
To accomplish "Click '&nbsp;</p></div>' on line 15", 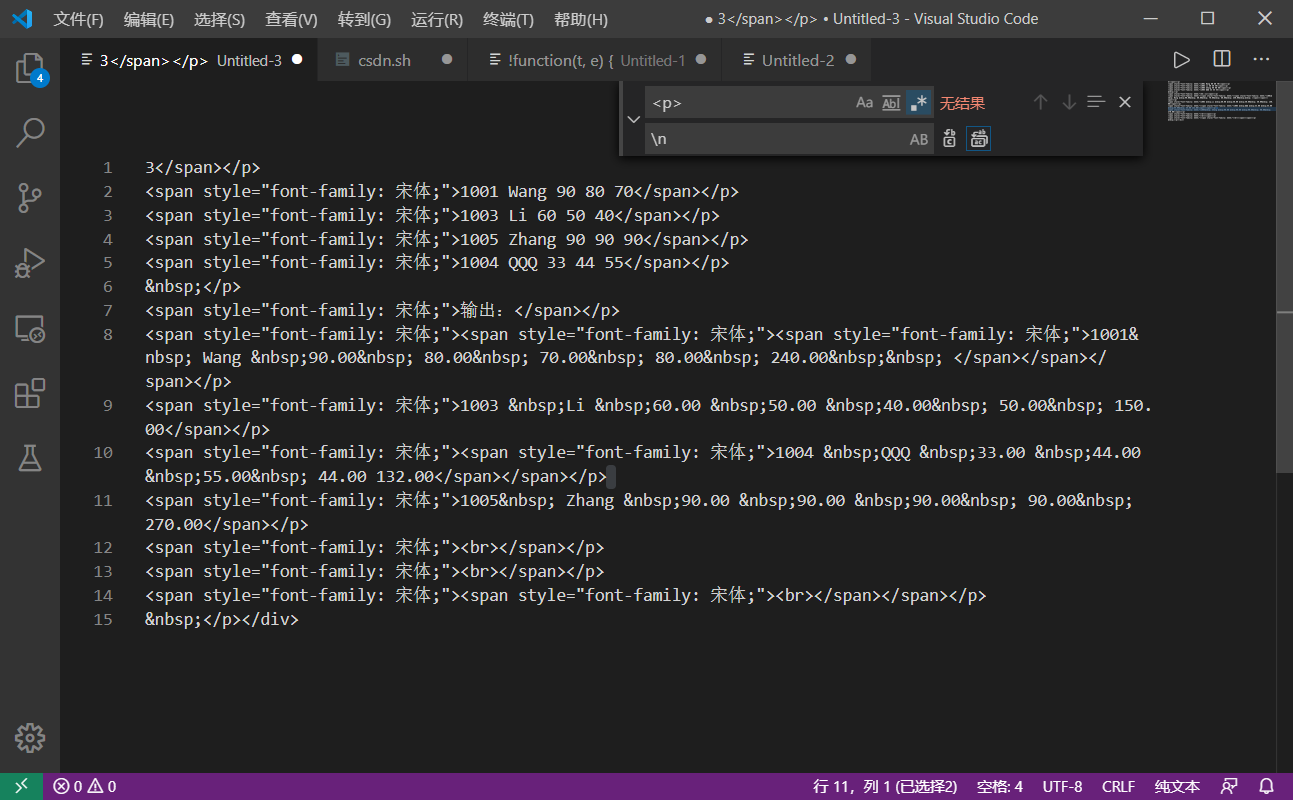I will (222, 619).
